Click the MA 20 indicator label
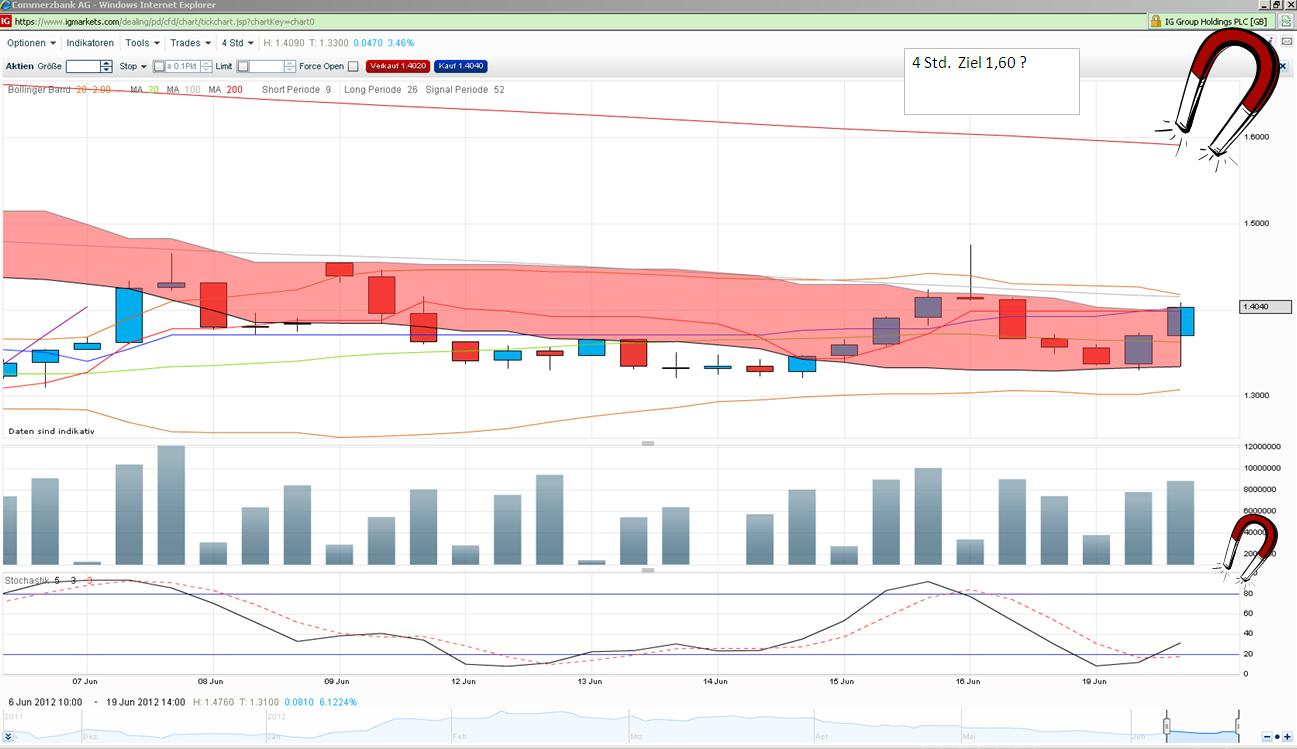Viewport: 1297px width, 749px height. tap(145, 90)
